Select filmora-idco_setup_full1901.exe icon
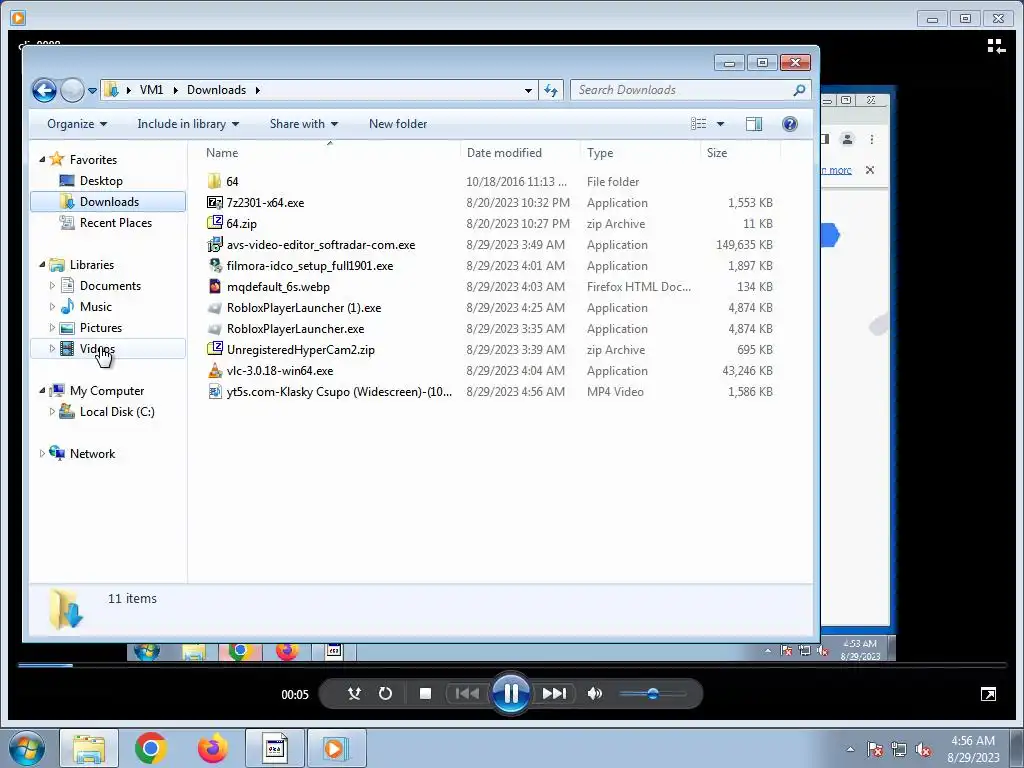The height and width of the screenshot is (768, 1024). [214, 266]
